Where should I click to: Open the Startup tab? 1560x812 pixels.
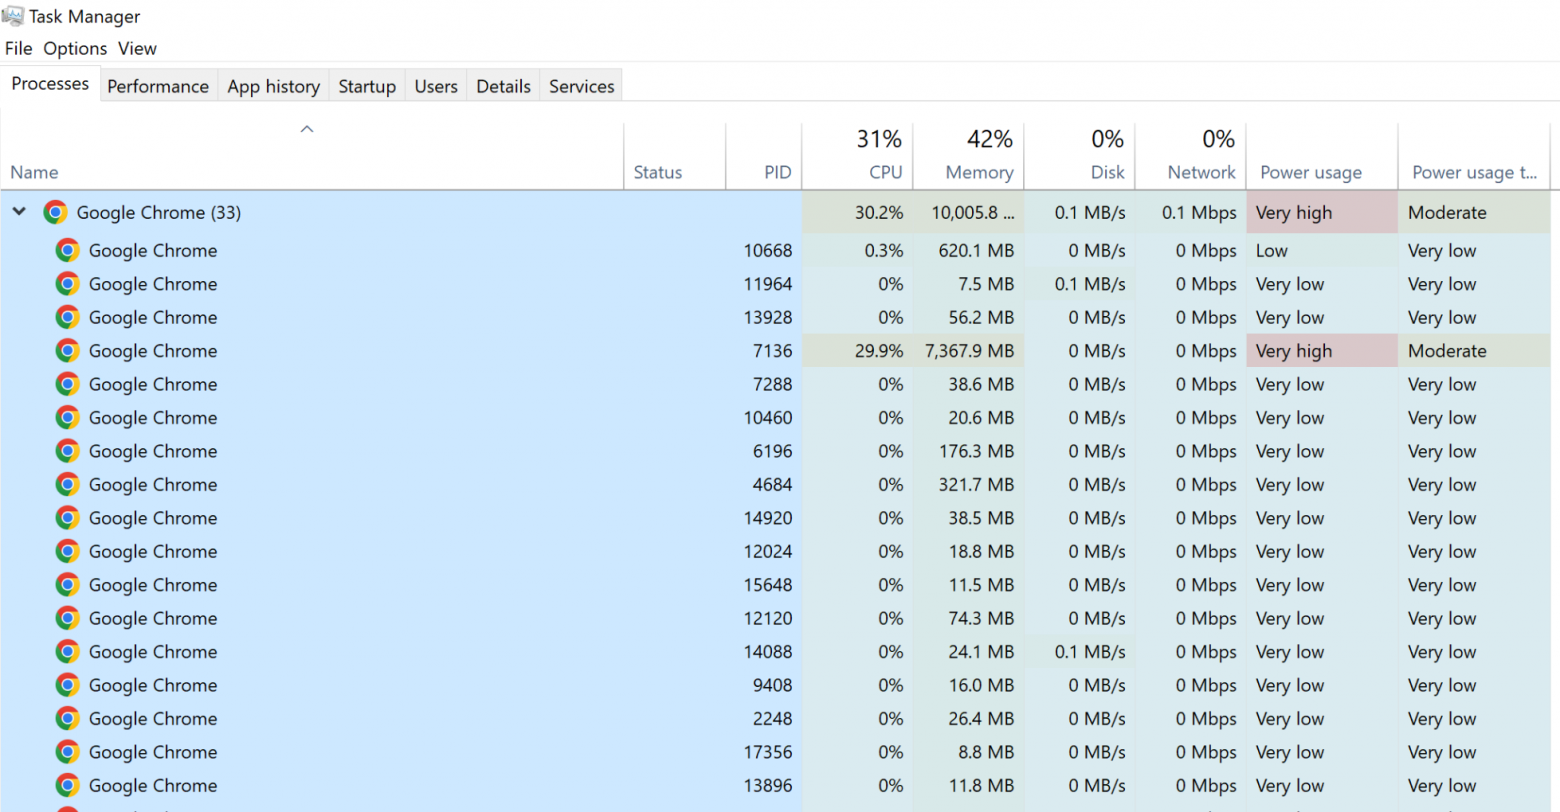[367, 86]
